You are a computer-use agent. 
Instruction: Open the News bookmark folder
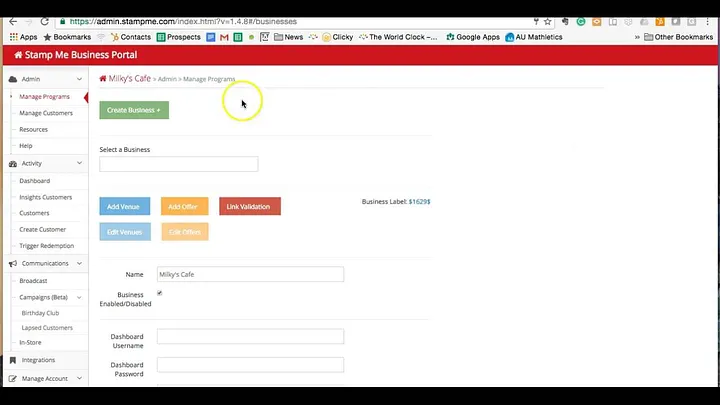(x=288, y=37)
